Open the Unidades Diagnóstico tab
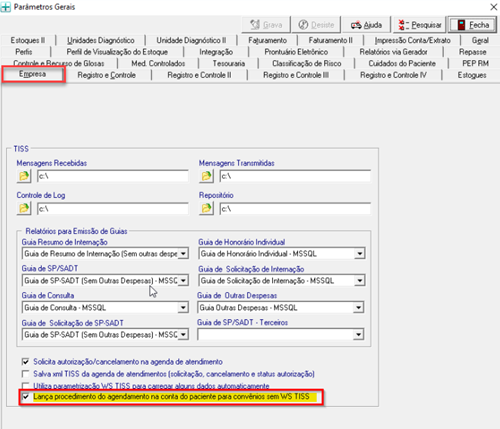500x429 pixels. [x=101, y=40]
